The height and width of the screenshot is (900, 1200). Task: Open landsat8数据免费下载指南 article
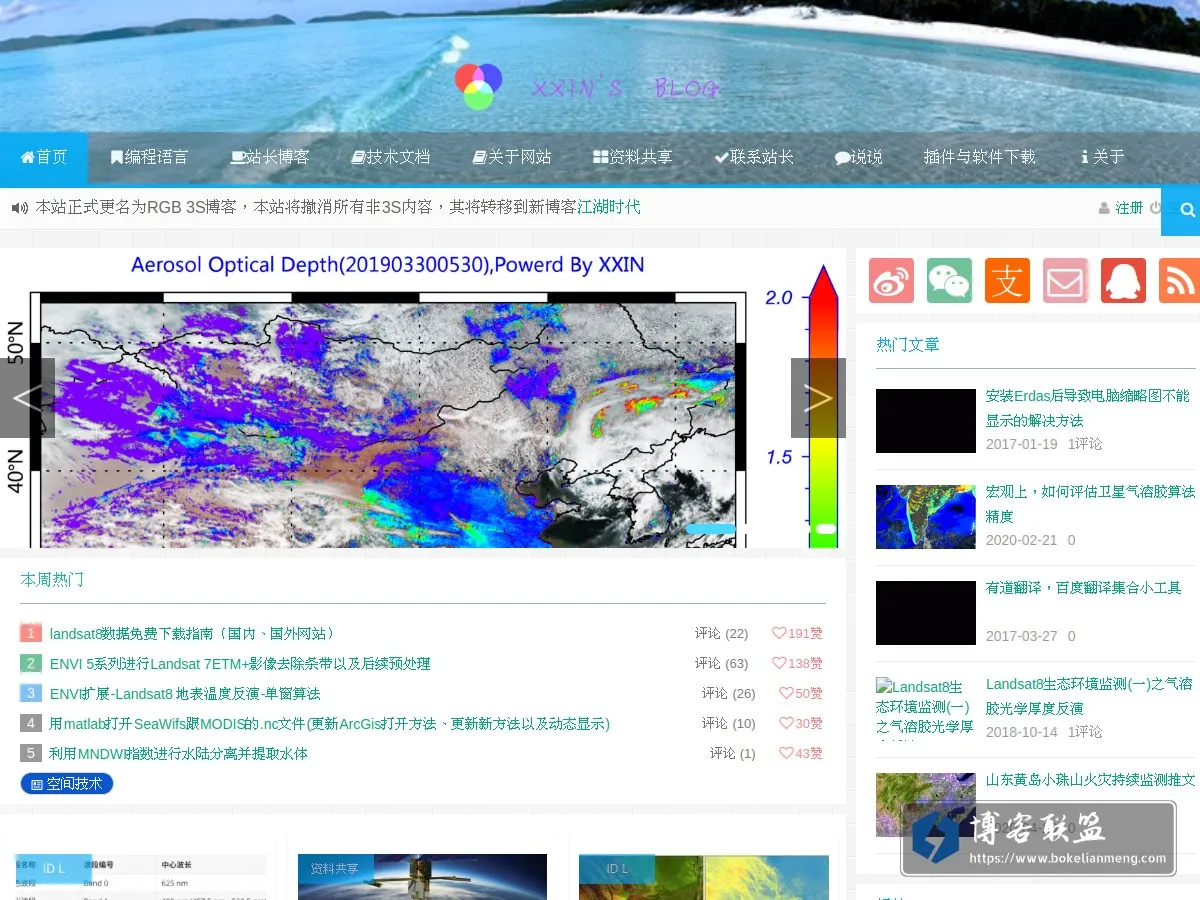pyautogui.click(x=193, y=633)
